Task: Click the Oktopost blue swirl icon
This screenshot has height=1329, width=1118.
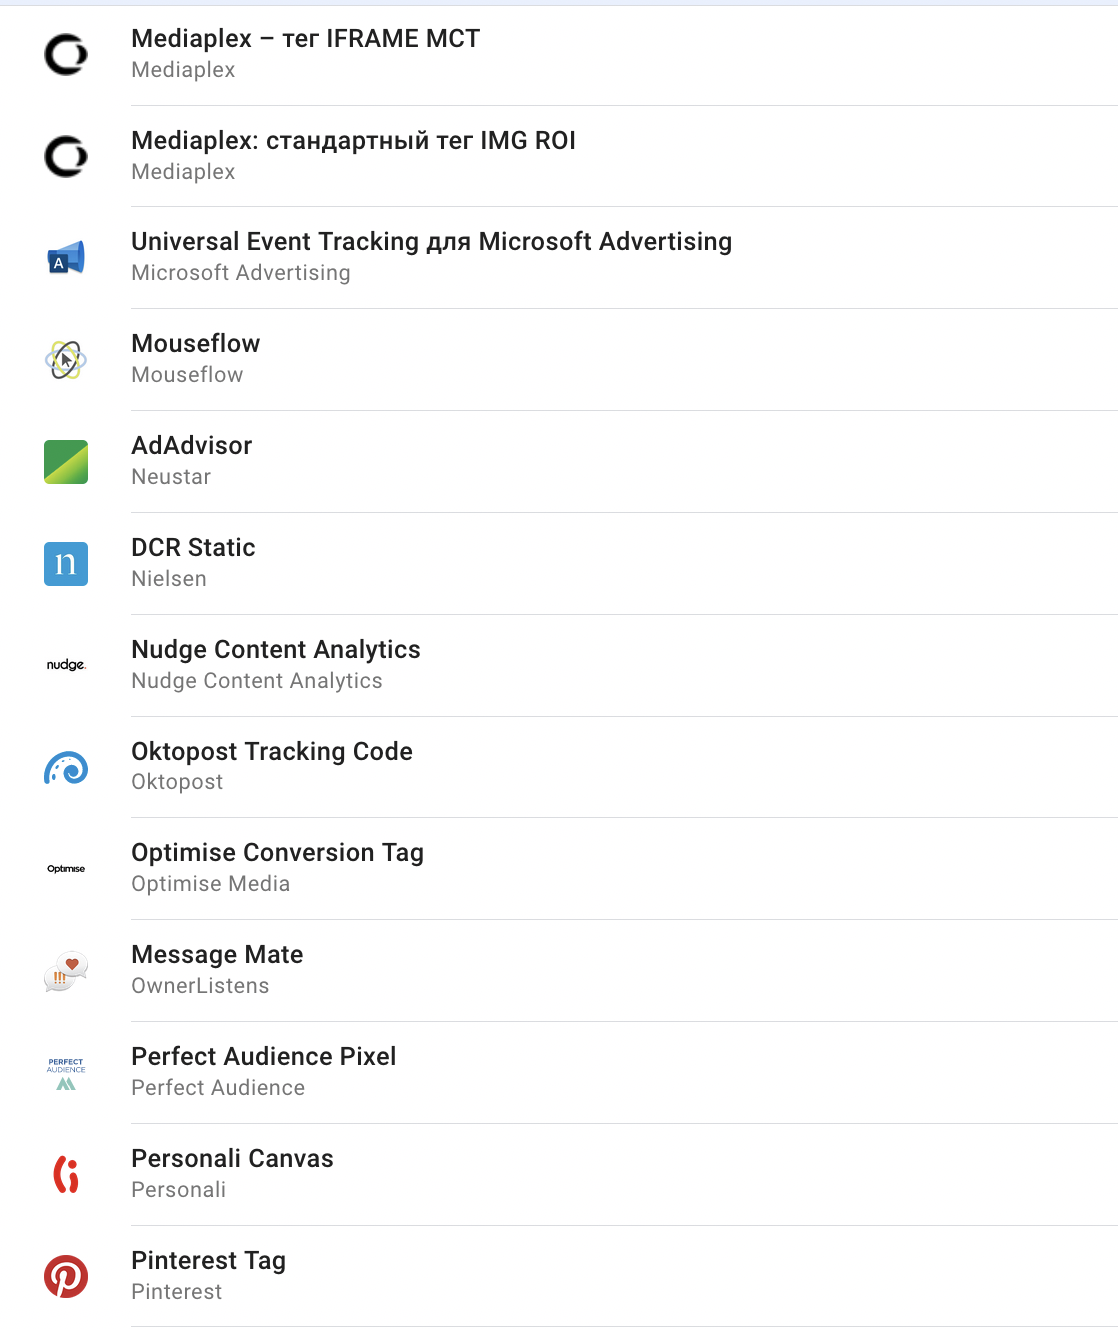Action: click(x=66, y=768)
